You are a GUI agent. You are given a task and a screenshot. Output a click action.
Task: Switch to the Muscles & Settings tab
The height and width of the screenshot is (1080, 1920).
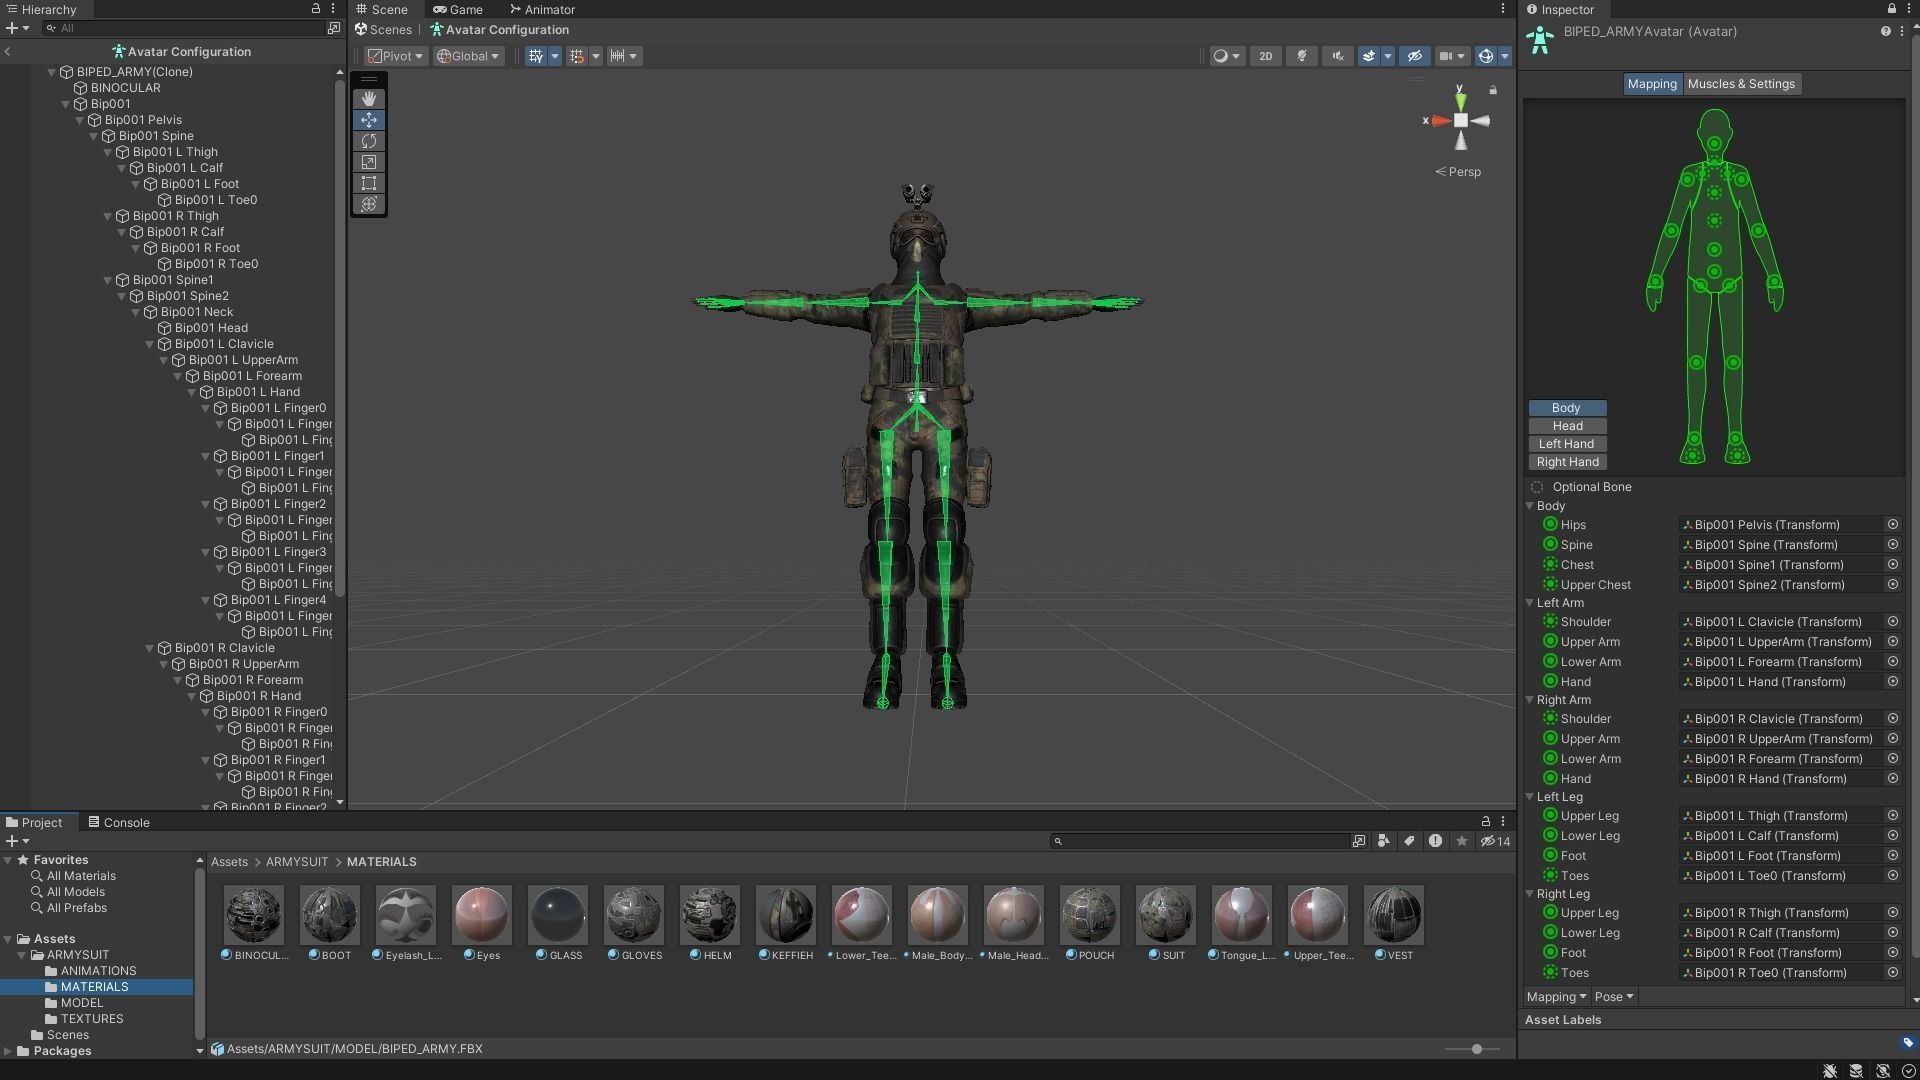(1740, 84)
